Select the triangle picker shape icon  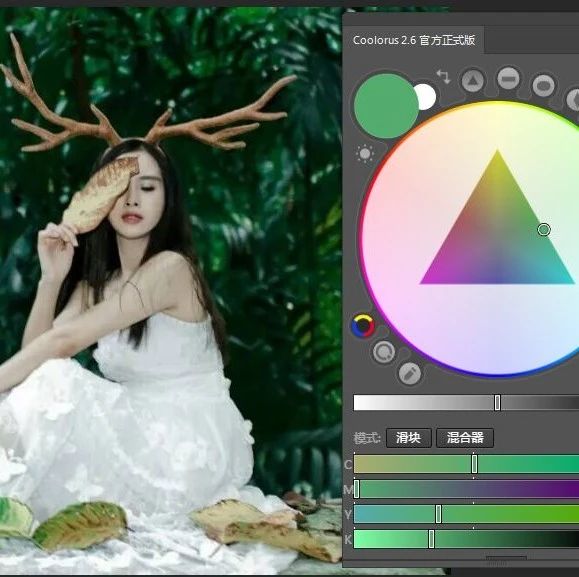pos(473,80)
